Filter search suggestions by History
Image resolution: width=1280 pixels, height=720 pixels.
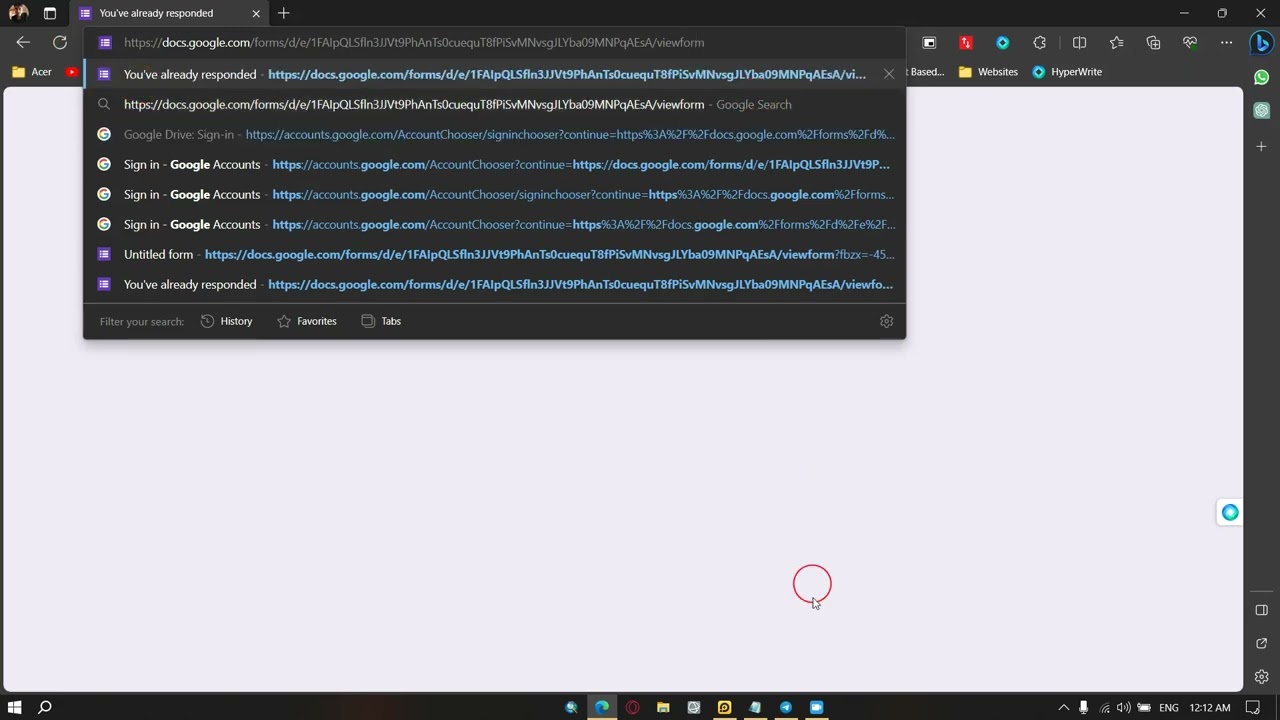pos(226,321)
